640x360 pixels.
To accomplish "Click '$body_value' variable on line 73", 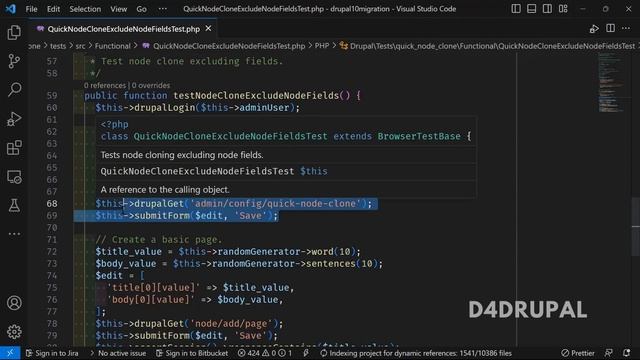I will [126, 264].
